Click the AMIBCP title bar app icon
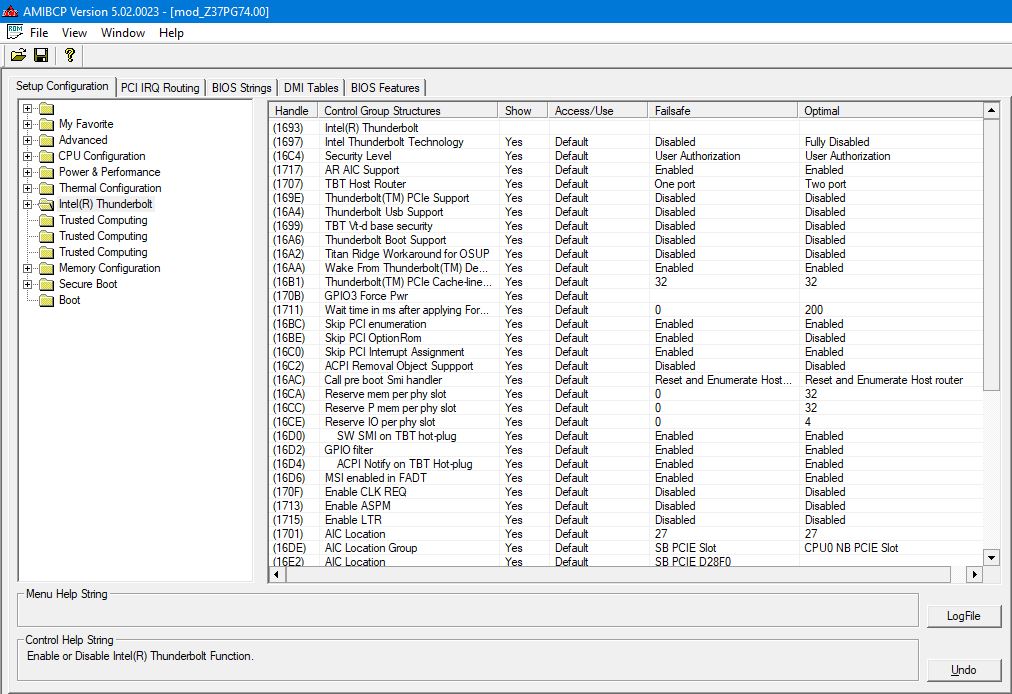The image size is (1012, 694). pos(9,11)
